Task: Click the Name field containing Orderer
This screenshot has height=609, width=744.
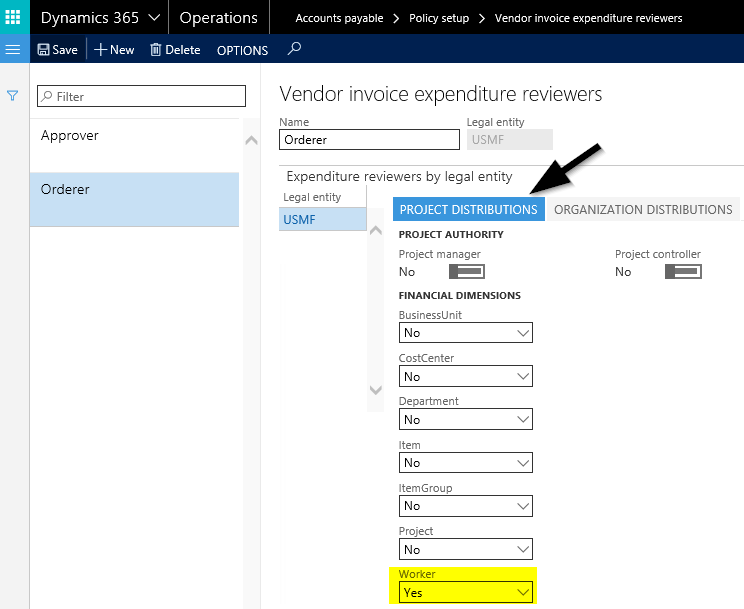Action: click(369, 140)
